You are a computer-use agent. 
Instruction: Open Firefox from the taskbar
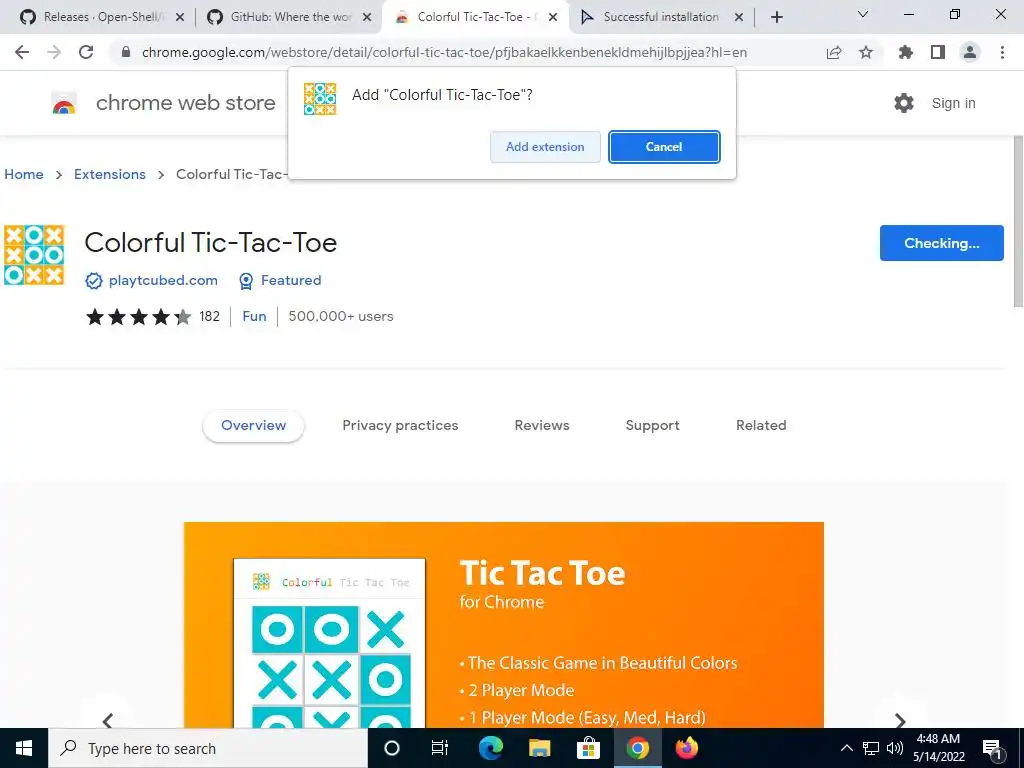coord(686,748)
